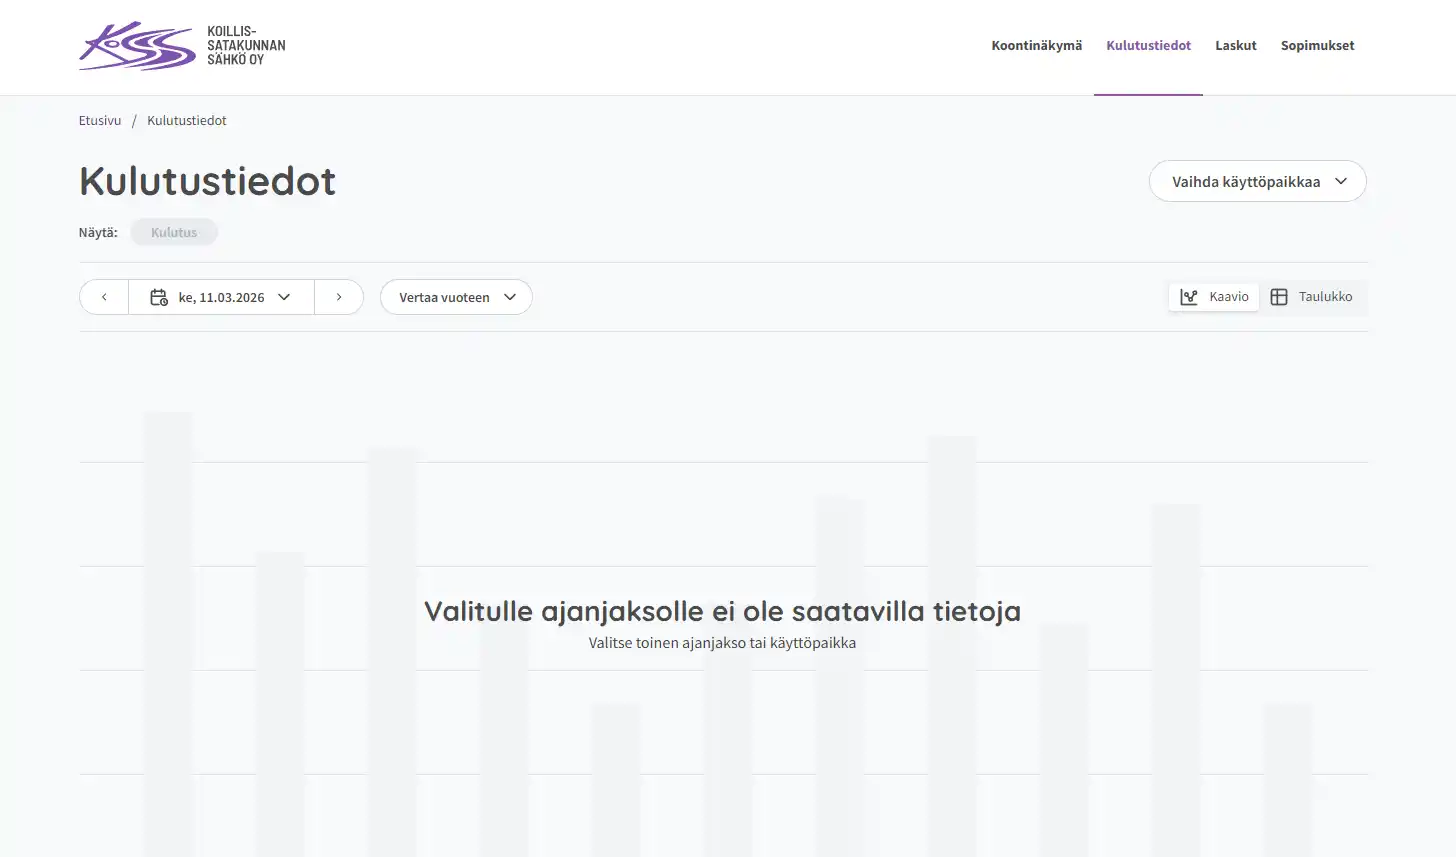Click chevron on Vaihda käyttöpaikkaa button
The image size is (1456, 857).
tap(1341, 181)
